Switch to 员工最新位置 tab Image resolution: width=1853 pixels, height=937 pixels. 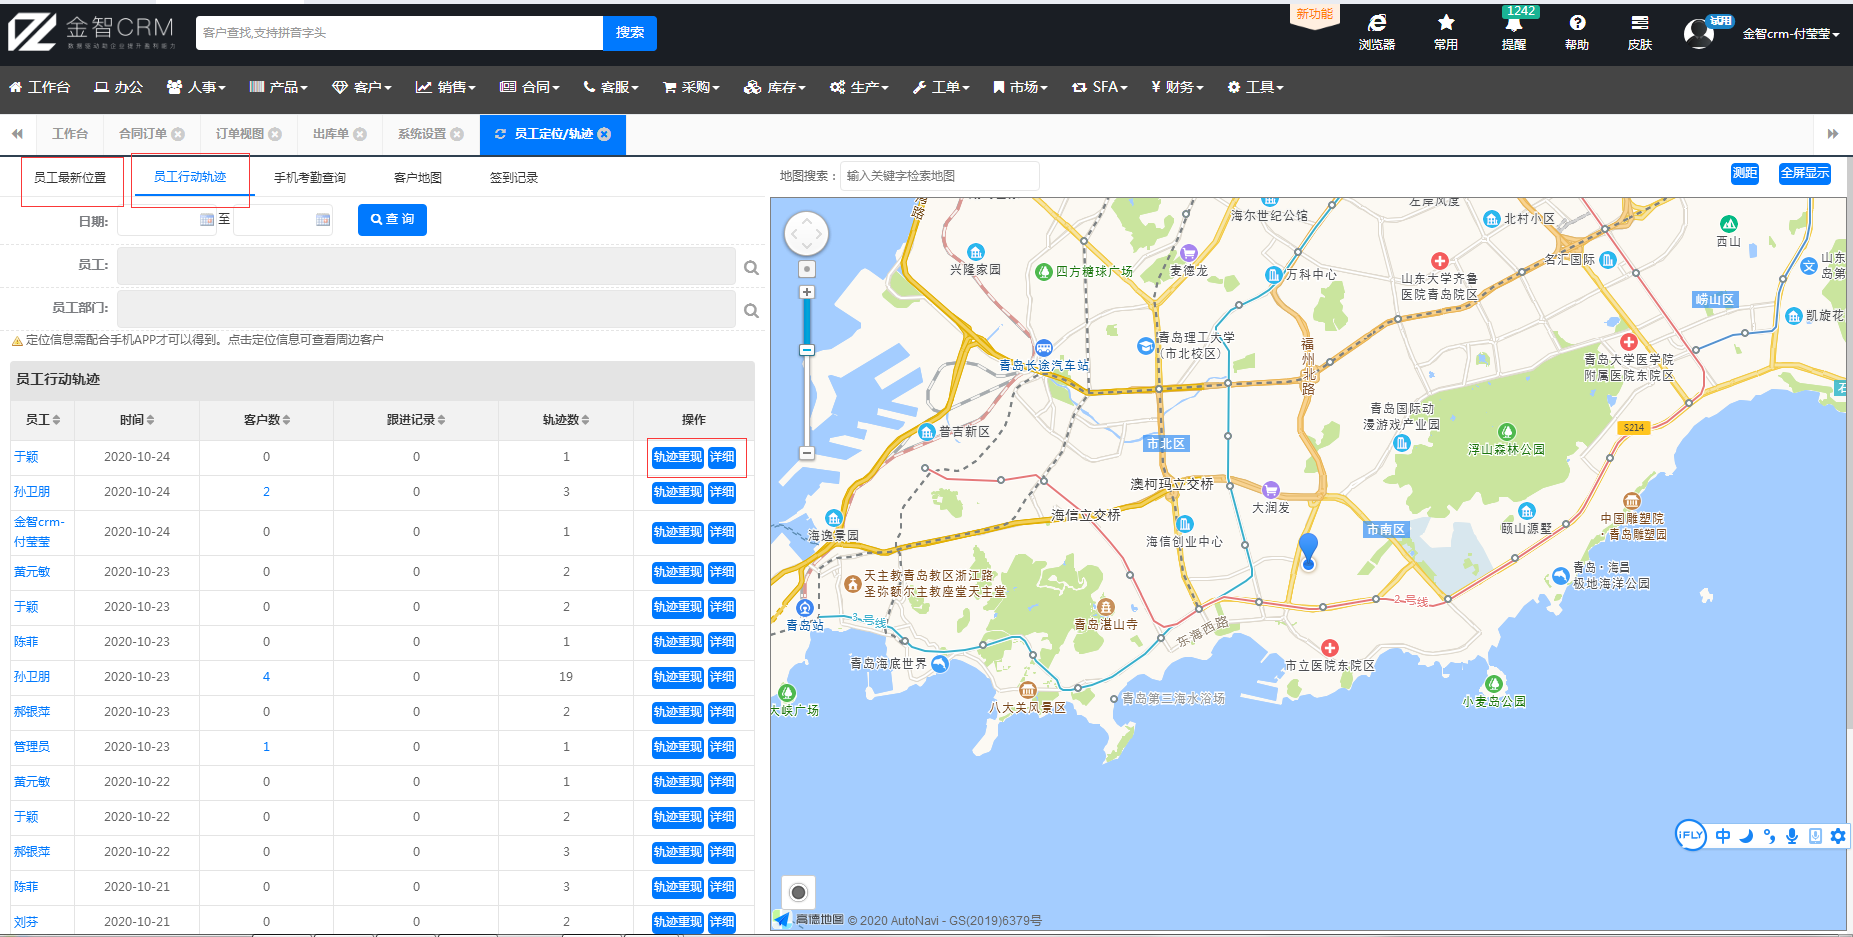tap(70, 178)
